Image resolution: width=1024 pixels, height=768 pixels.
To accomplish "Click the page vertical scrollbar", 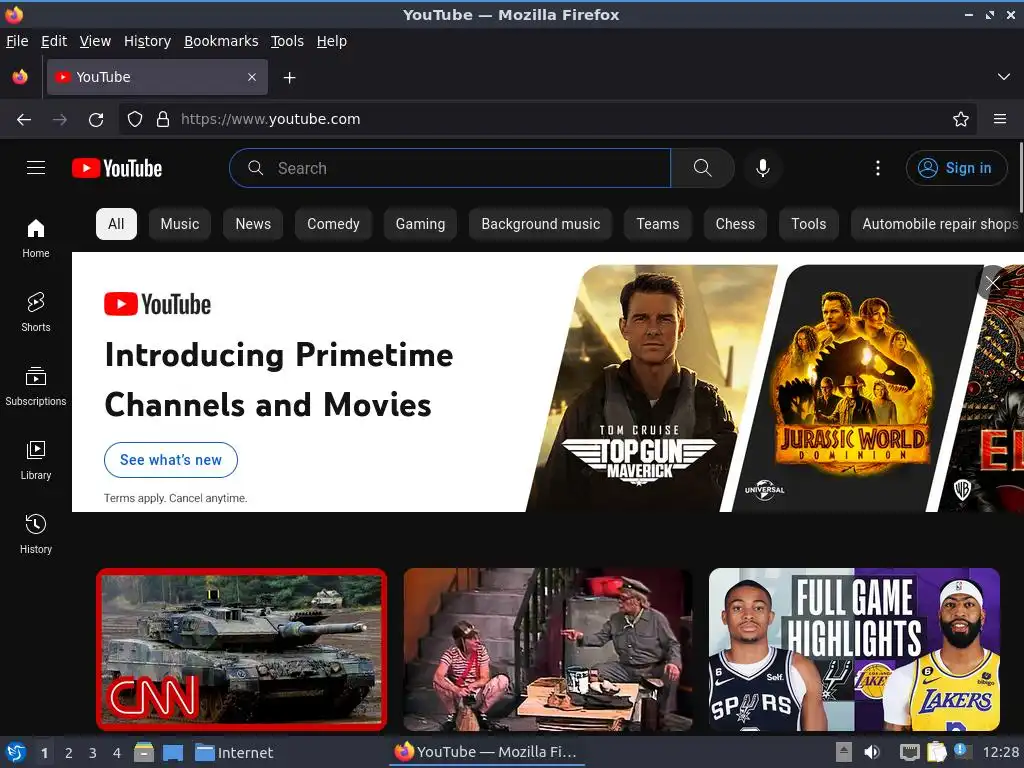I will pos(1021,176).
